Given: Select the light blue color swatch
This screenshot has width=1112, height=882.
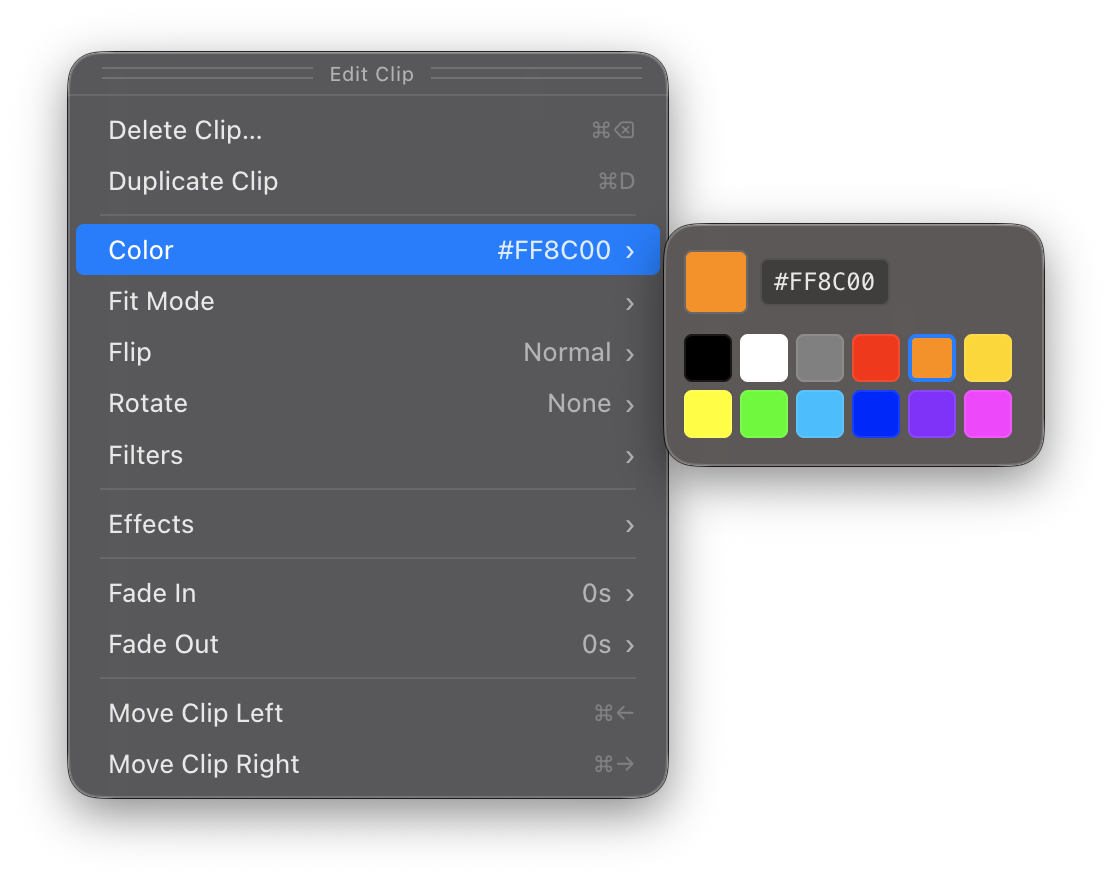Looking at the screenshot, I should 820,414.
